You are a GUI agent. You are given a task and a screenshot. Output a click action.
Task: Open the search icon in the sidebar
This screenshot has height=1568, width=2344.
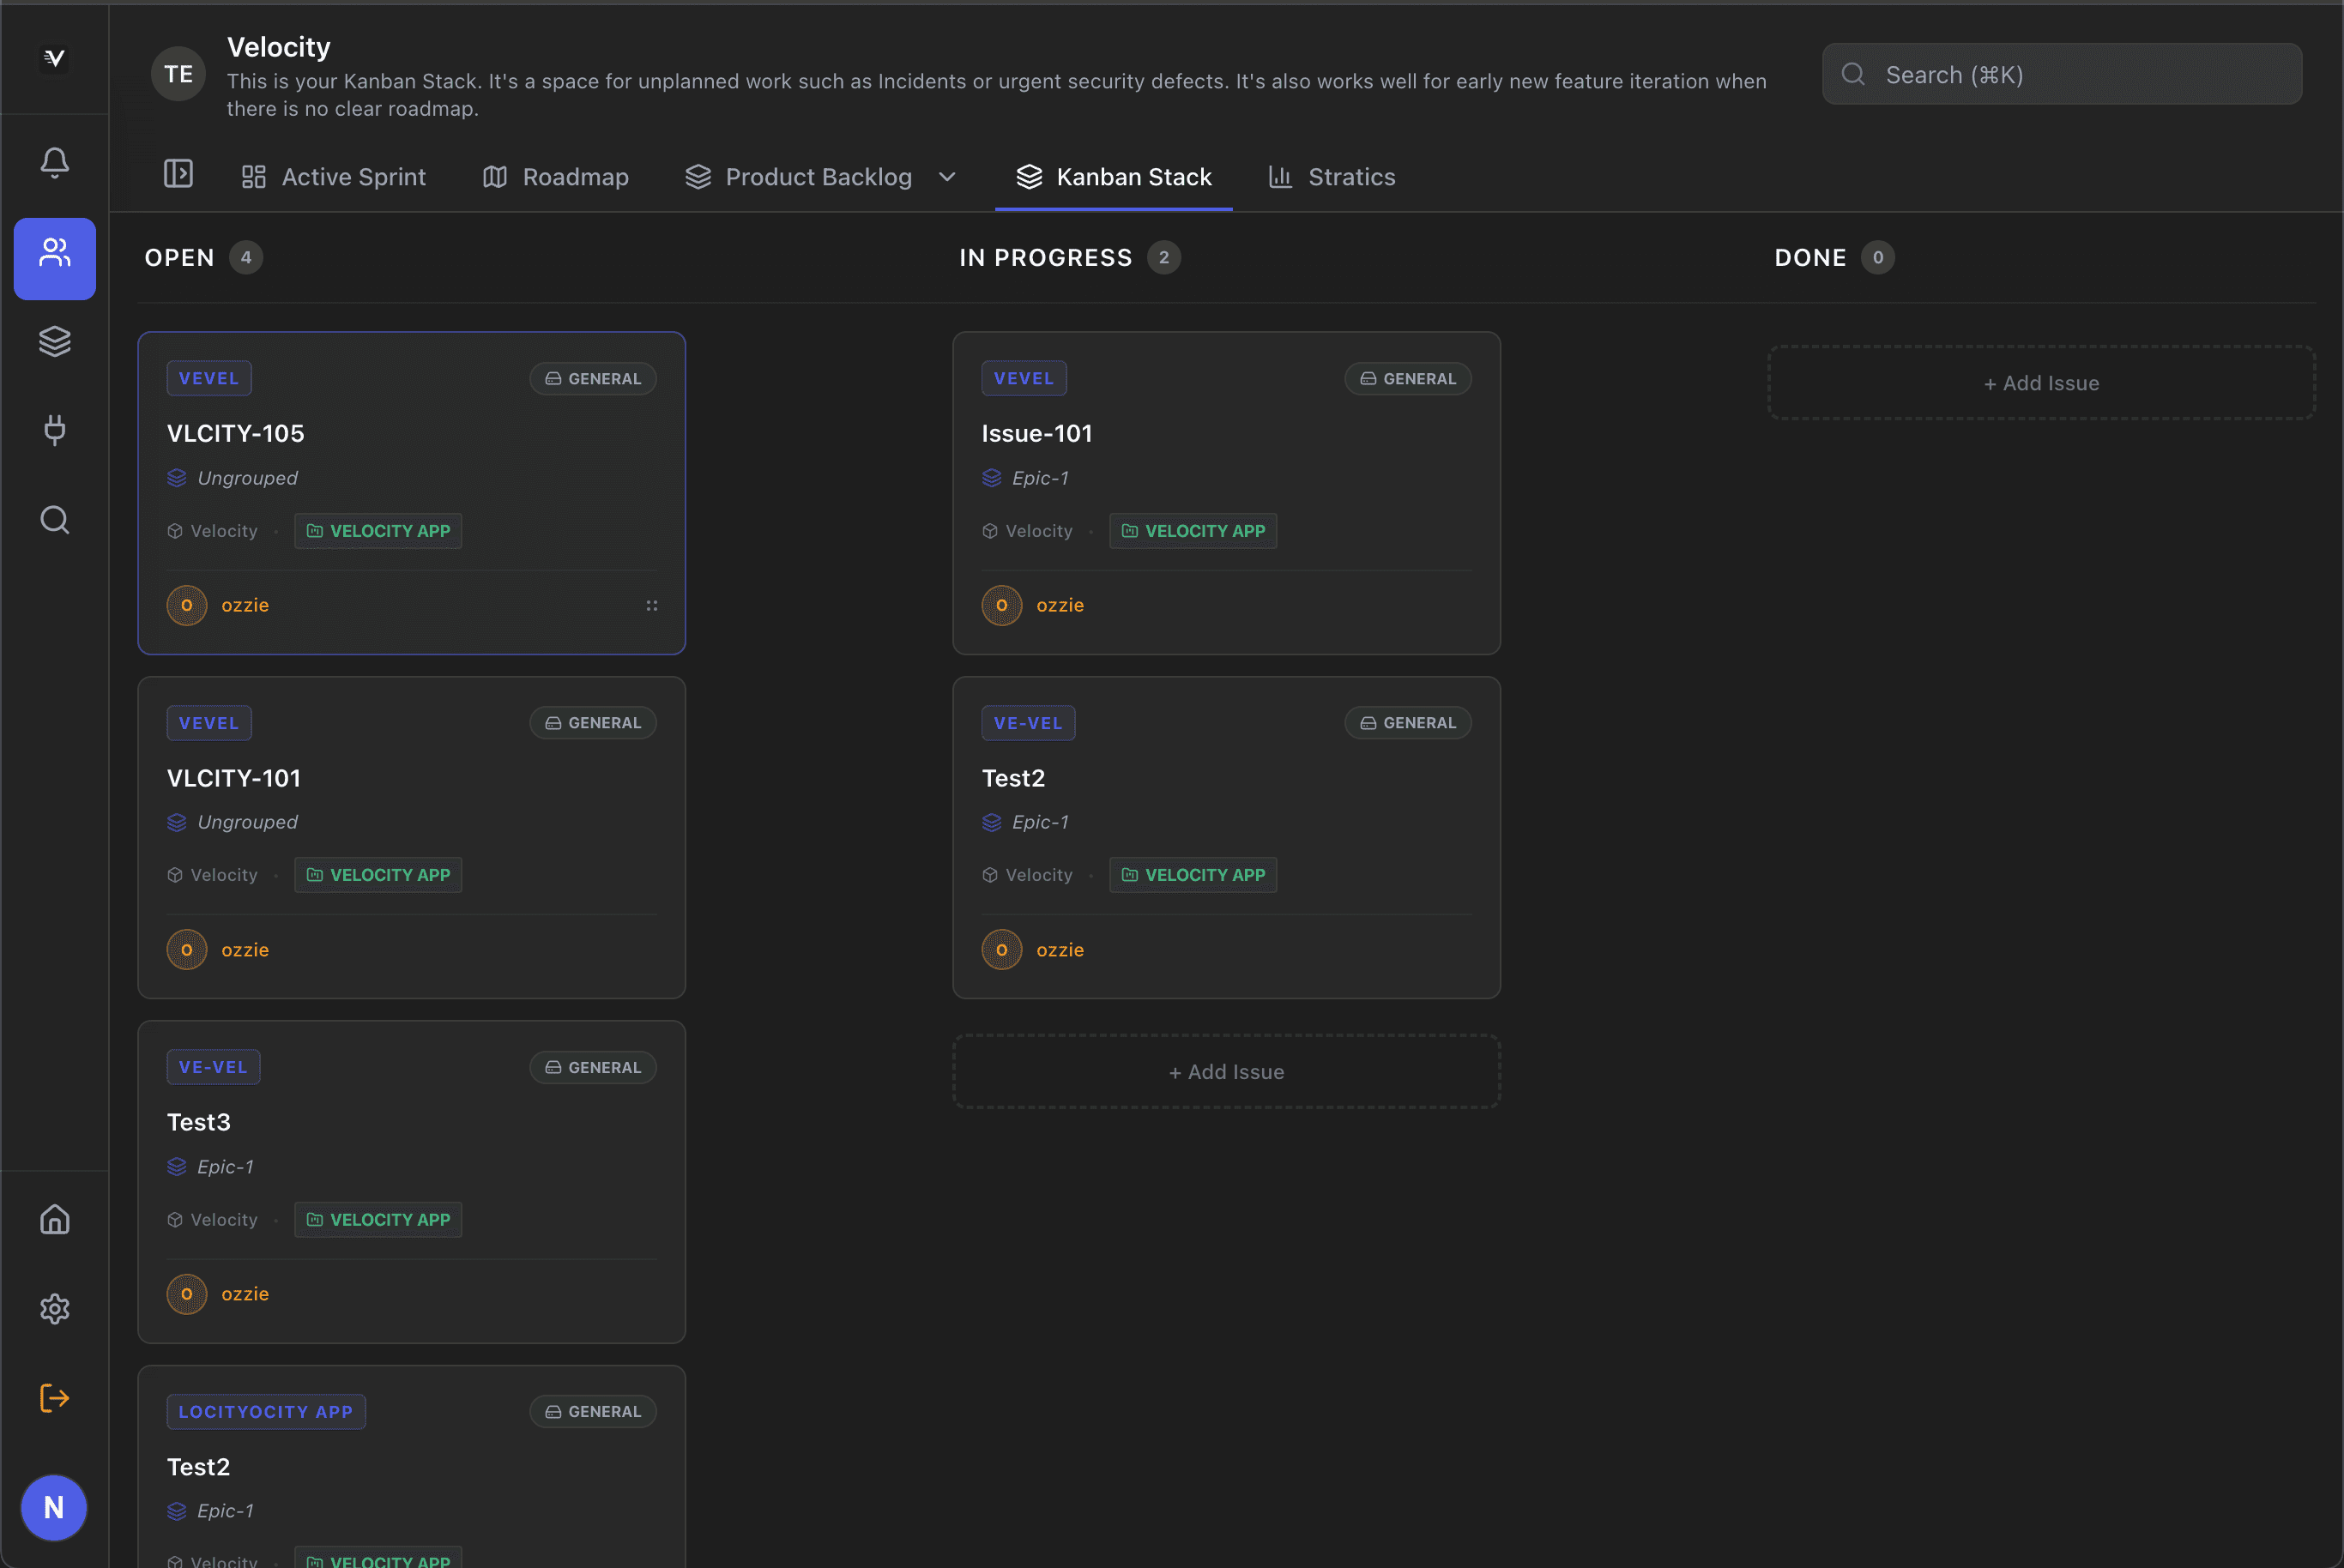pyautogui.click(x=54, y=519)
